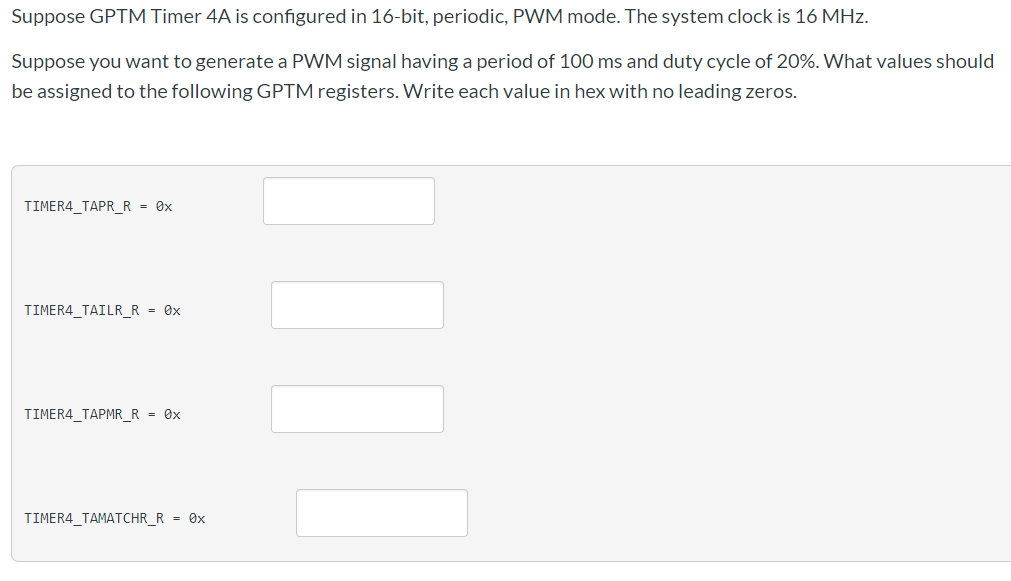Click the 0x prefix beside TIMER4_TAPR_R
Screen dimensions: 1011x581
165,206
